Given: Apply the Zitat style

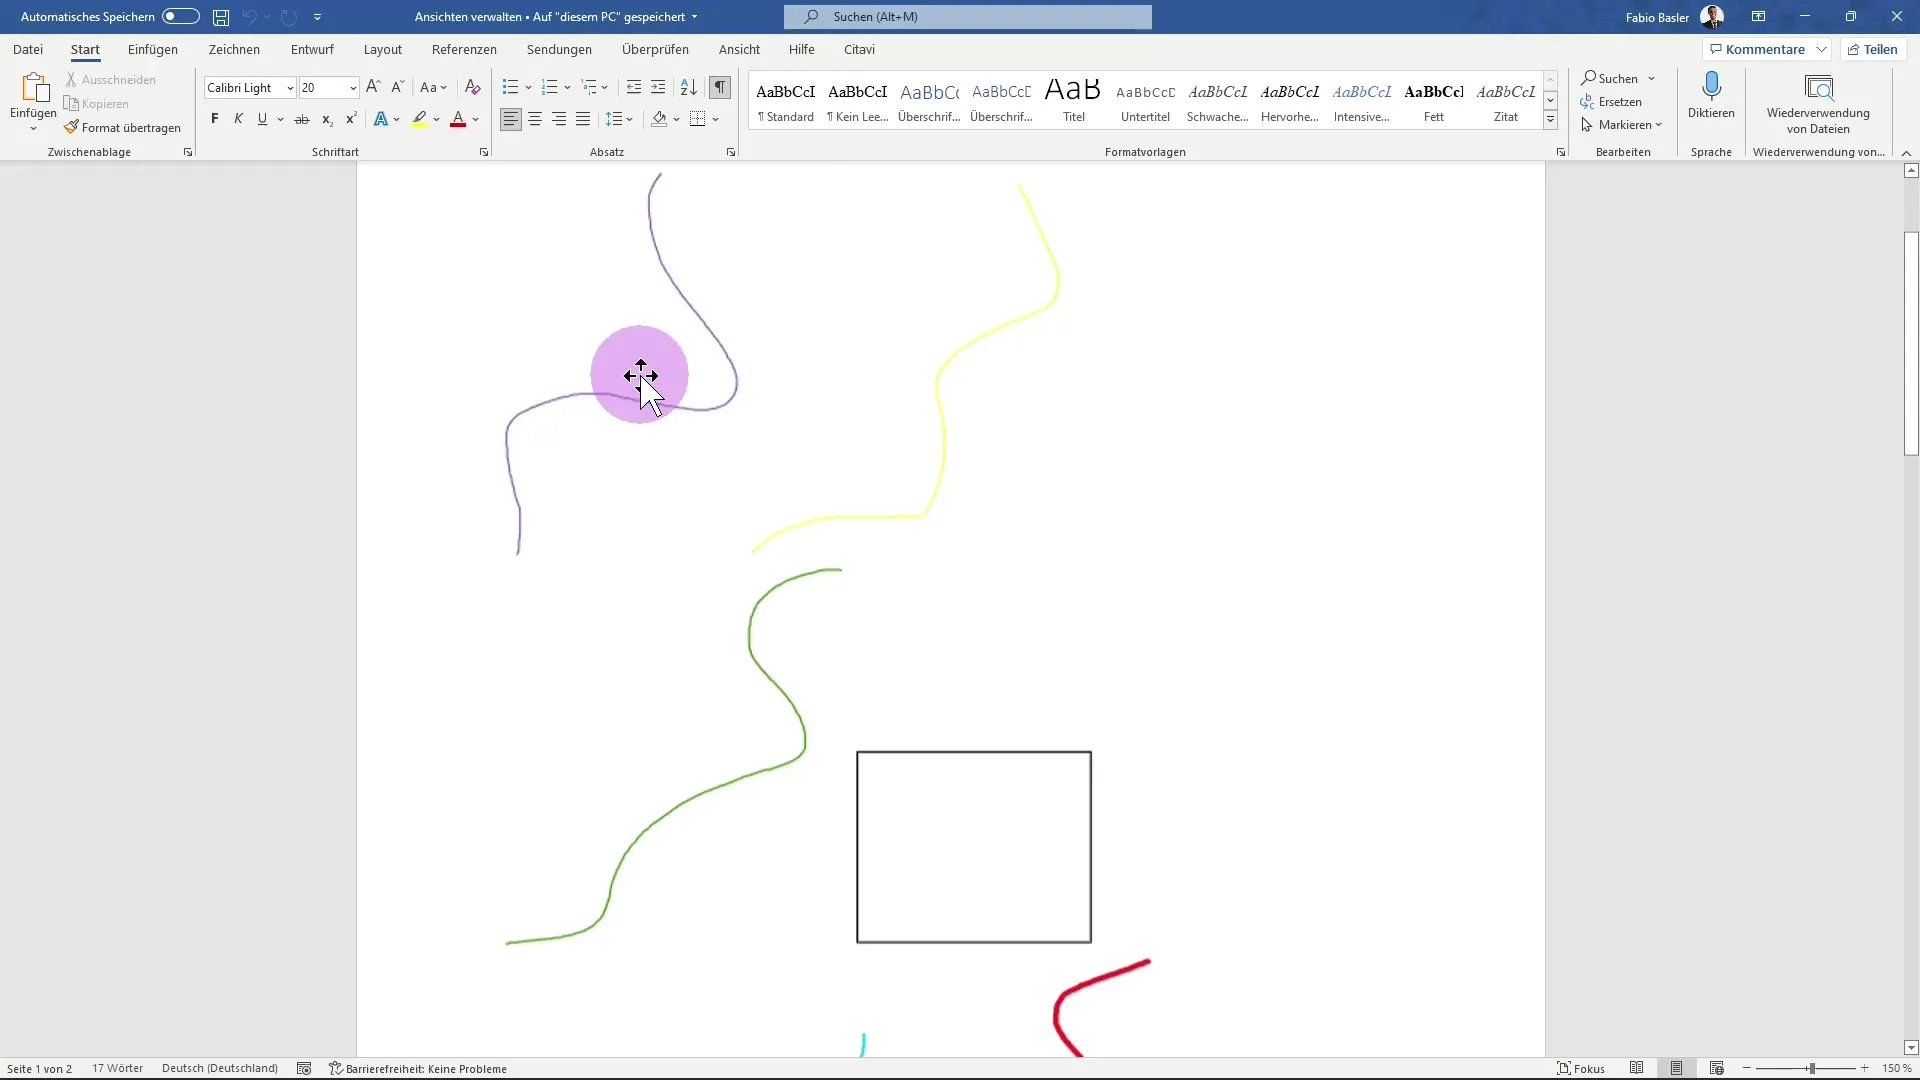Looking at the screenshot, I should [x=1505, y=101].
